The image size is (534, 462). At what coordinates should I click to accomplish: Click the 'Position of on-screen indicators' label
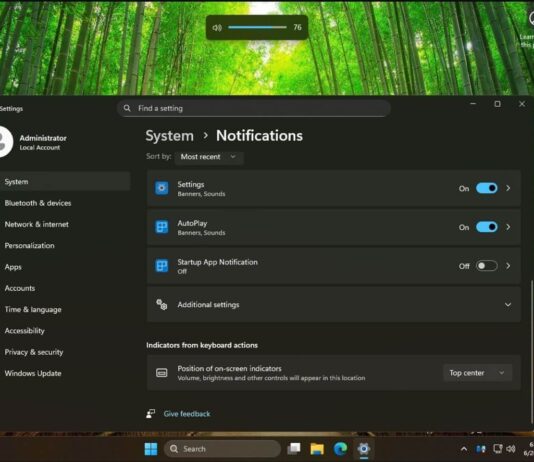pos(230,368)
